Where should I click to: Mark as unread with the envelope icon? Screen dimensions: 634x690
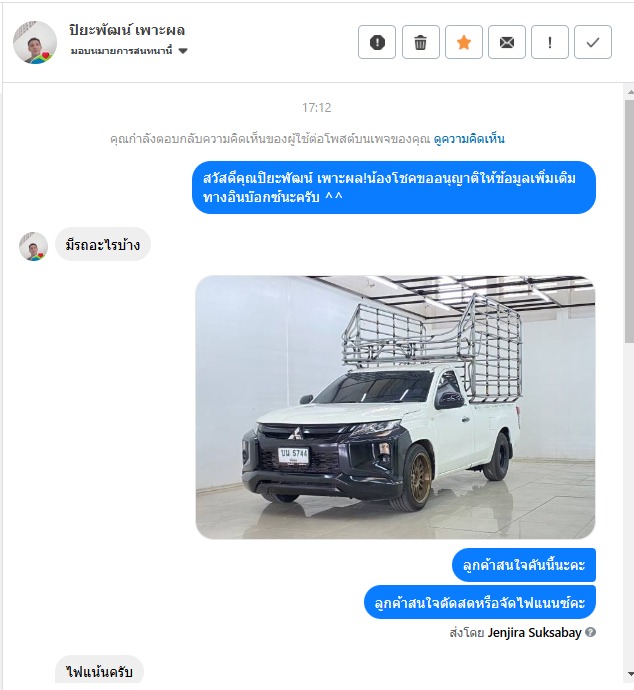click(506, 42)
